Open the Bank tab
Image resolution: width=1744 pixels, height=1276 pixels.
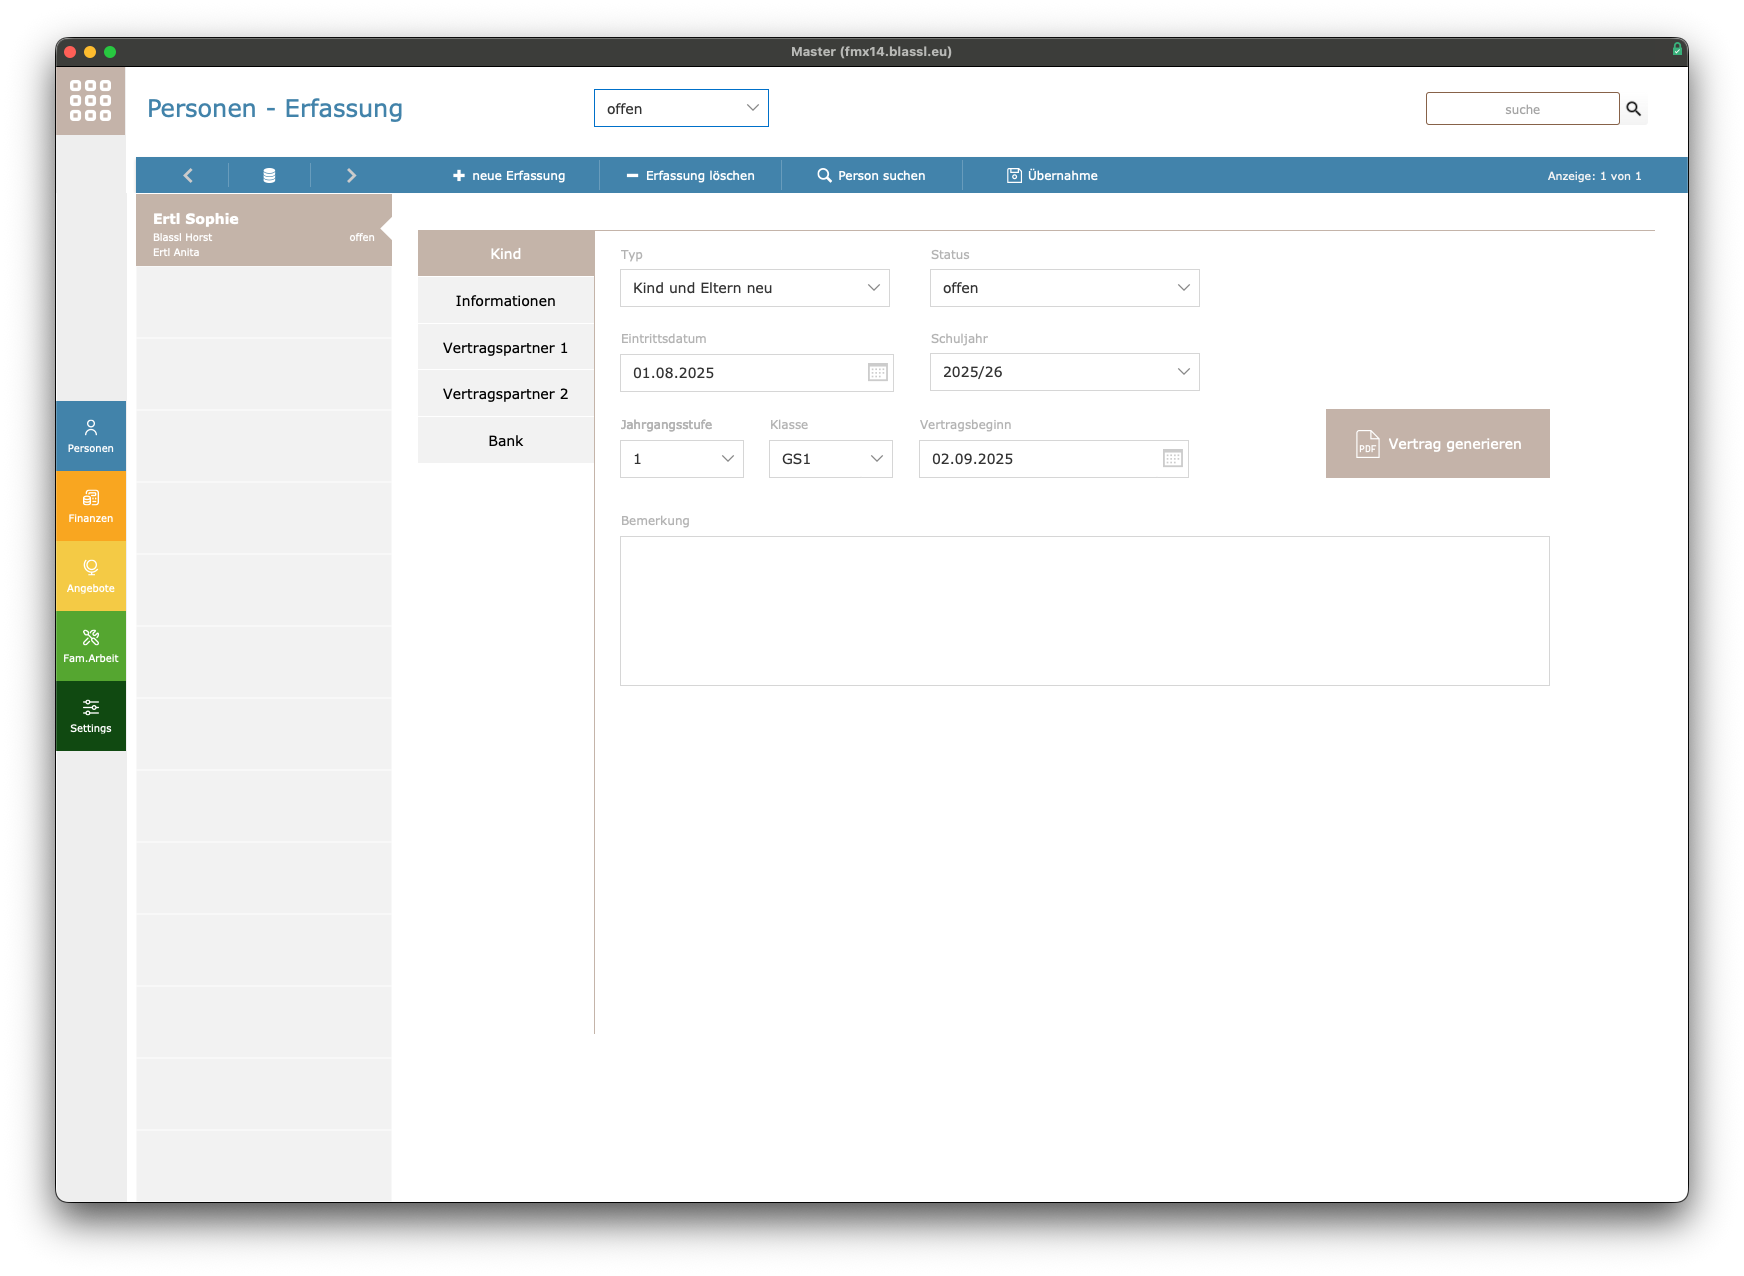click(x=505, y=441)
